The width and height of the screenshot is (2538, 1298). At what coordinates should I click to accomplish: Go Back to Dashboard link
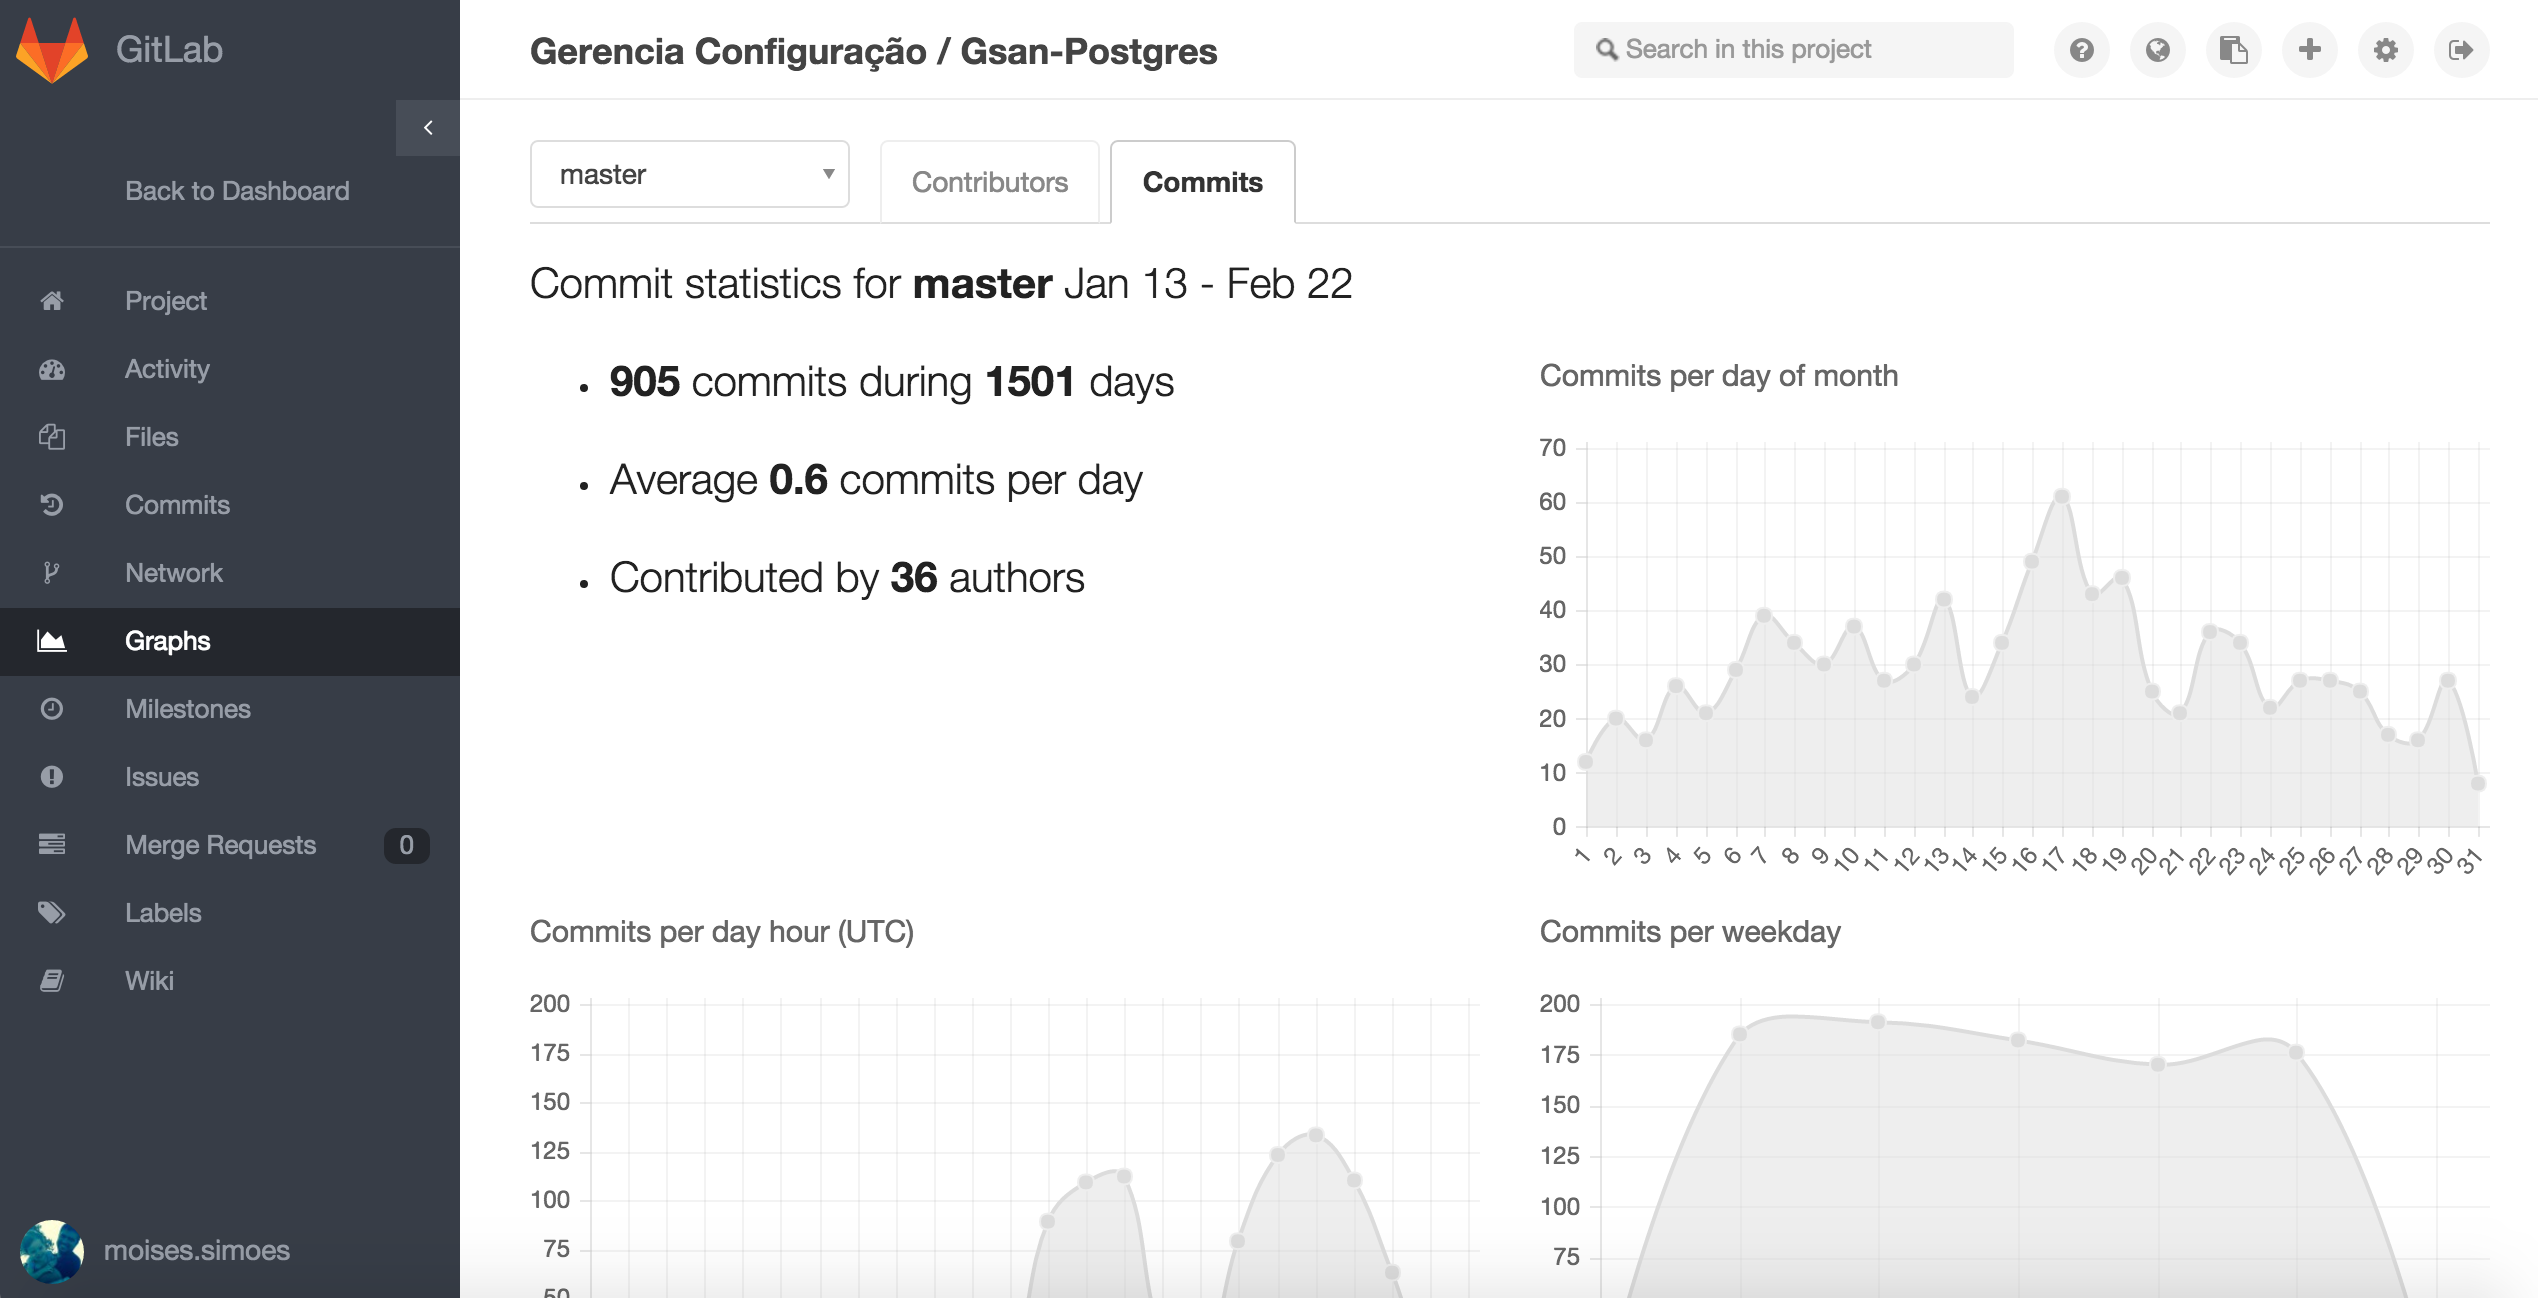click(237, 191)
